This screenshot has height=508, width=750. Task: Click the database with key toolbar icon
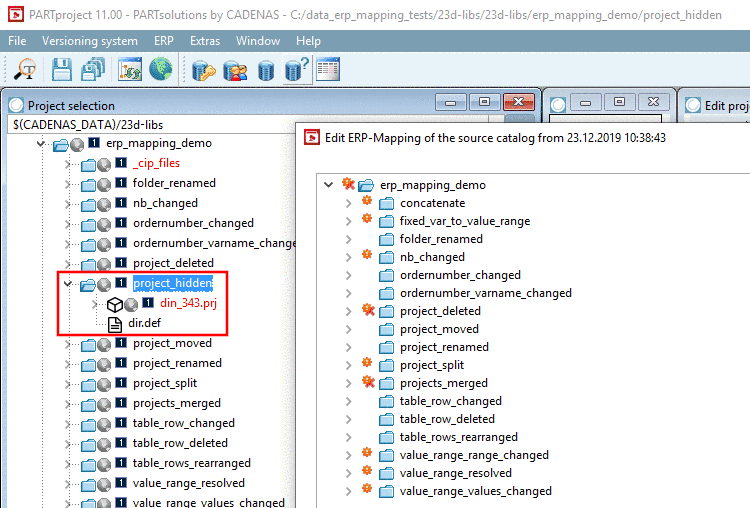coord(204,70)
